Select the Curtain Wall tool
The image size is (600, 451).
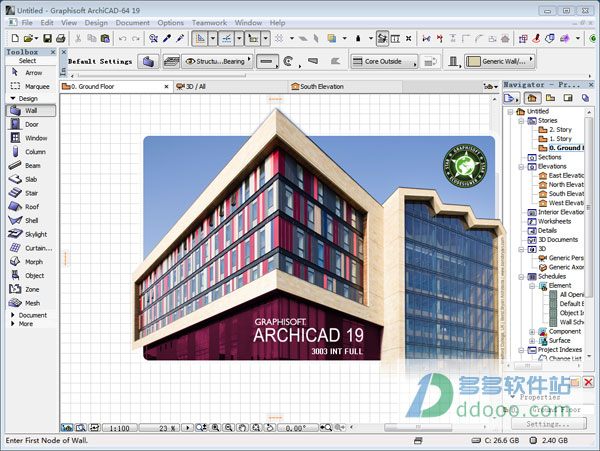[31, 248]
